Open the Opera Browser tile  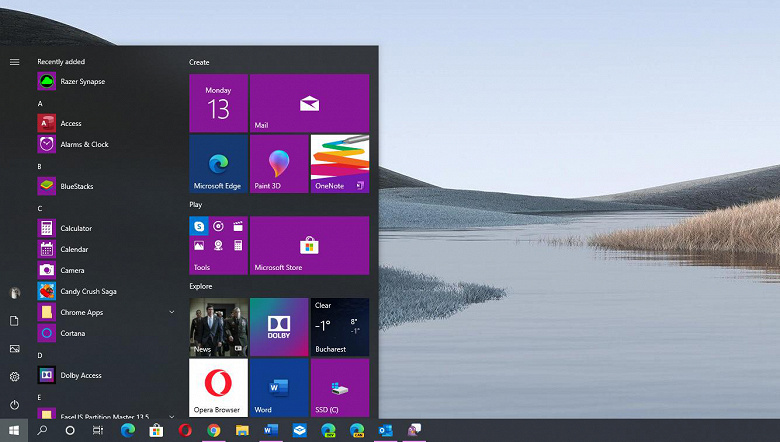tap(218, 388)
